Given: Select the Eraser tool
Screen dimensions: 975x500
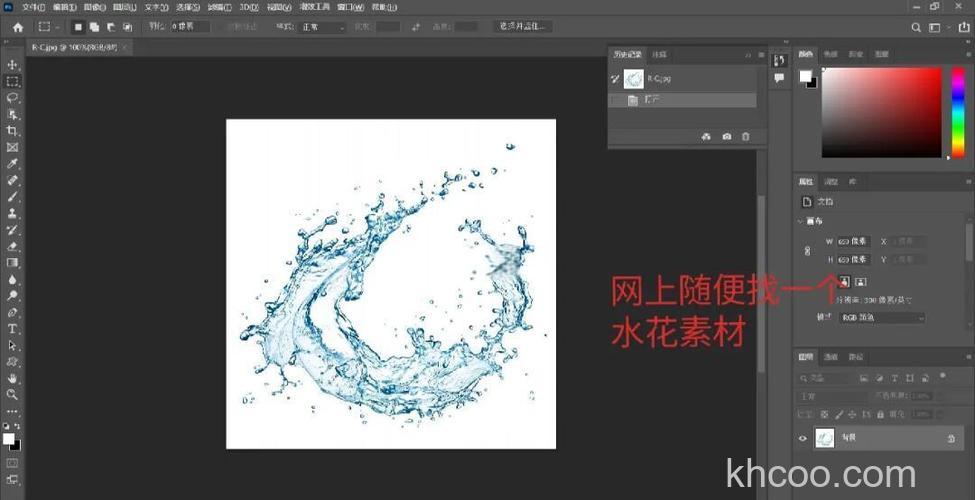Looking at the screenshot, I should [x=12, y=246].
